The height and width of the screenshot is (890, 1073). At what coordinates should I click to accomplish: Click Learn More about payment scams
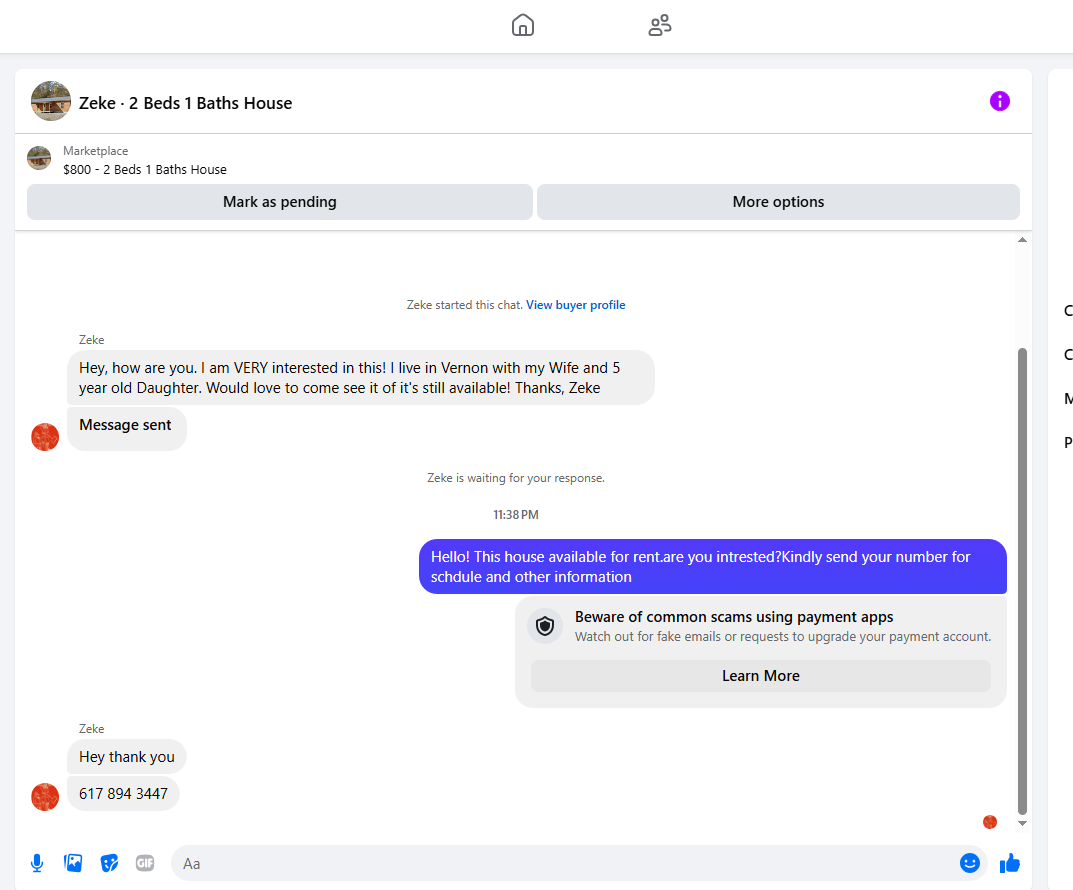[760, 676]
